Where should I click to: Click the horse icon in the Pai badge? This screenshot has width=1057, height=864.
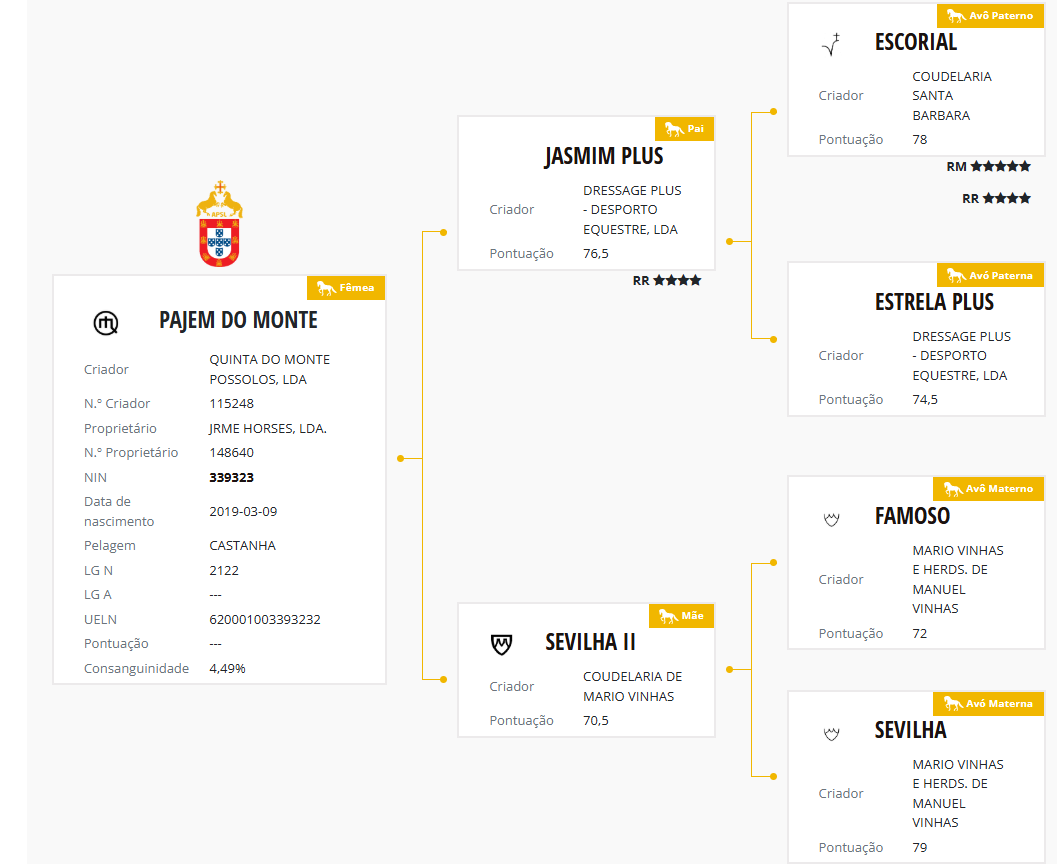click(x=673, y=129)
